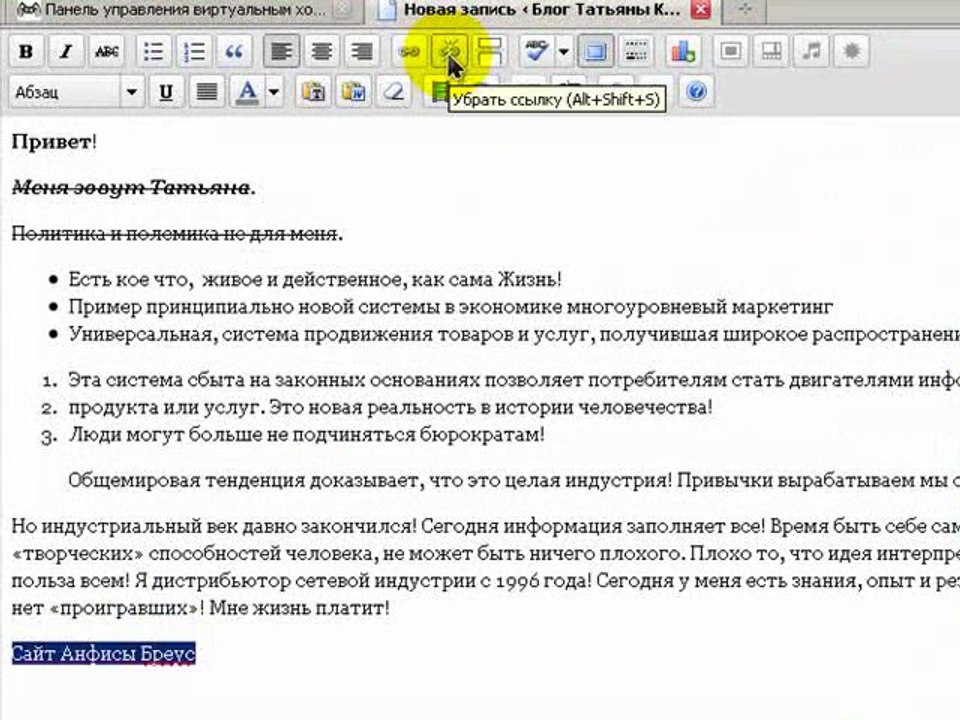Click bullet Пример принципиально новой системы
This screenshot has height=720, width=960.
[x=451, y=307]
